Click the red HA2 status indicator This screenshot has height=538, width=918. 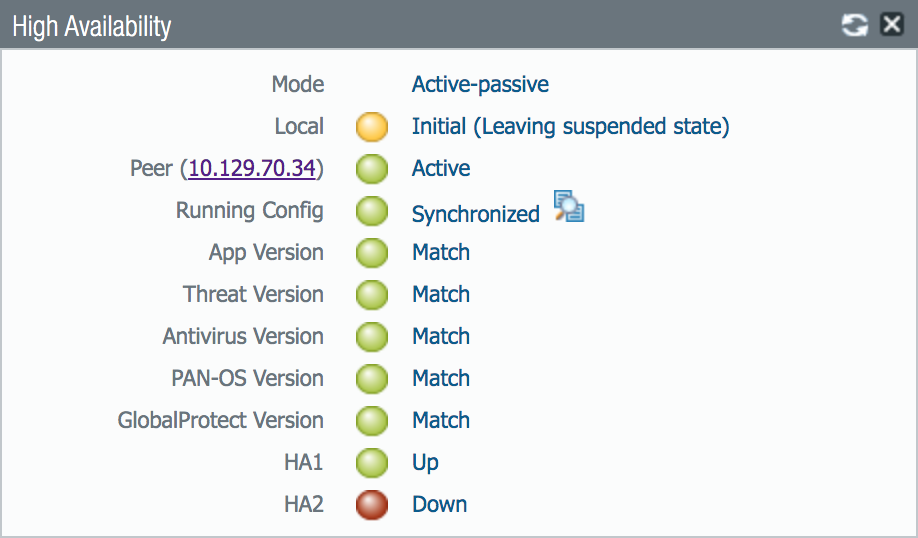[x=372, y=505]
